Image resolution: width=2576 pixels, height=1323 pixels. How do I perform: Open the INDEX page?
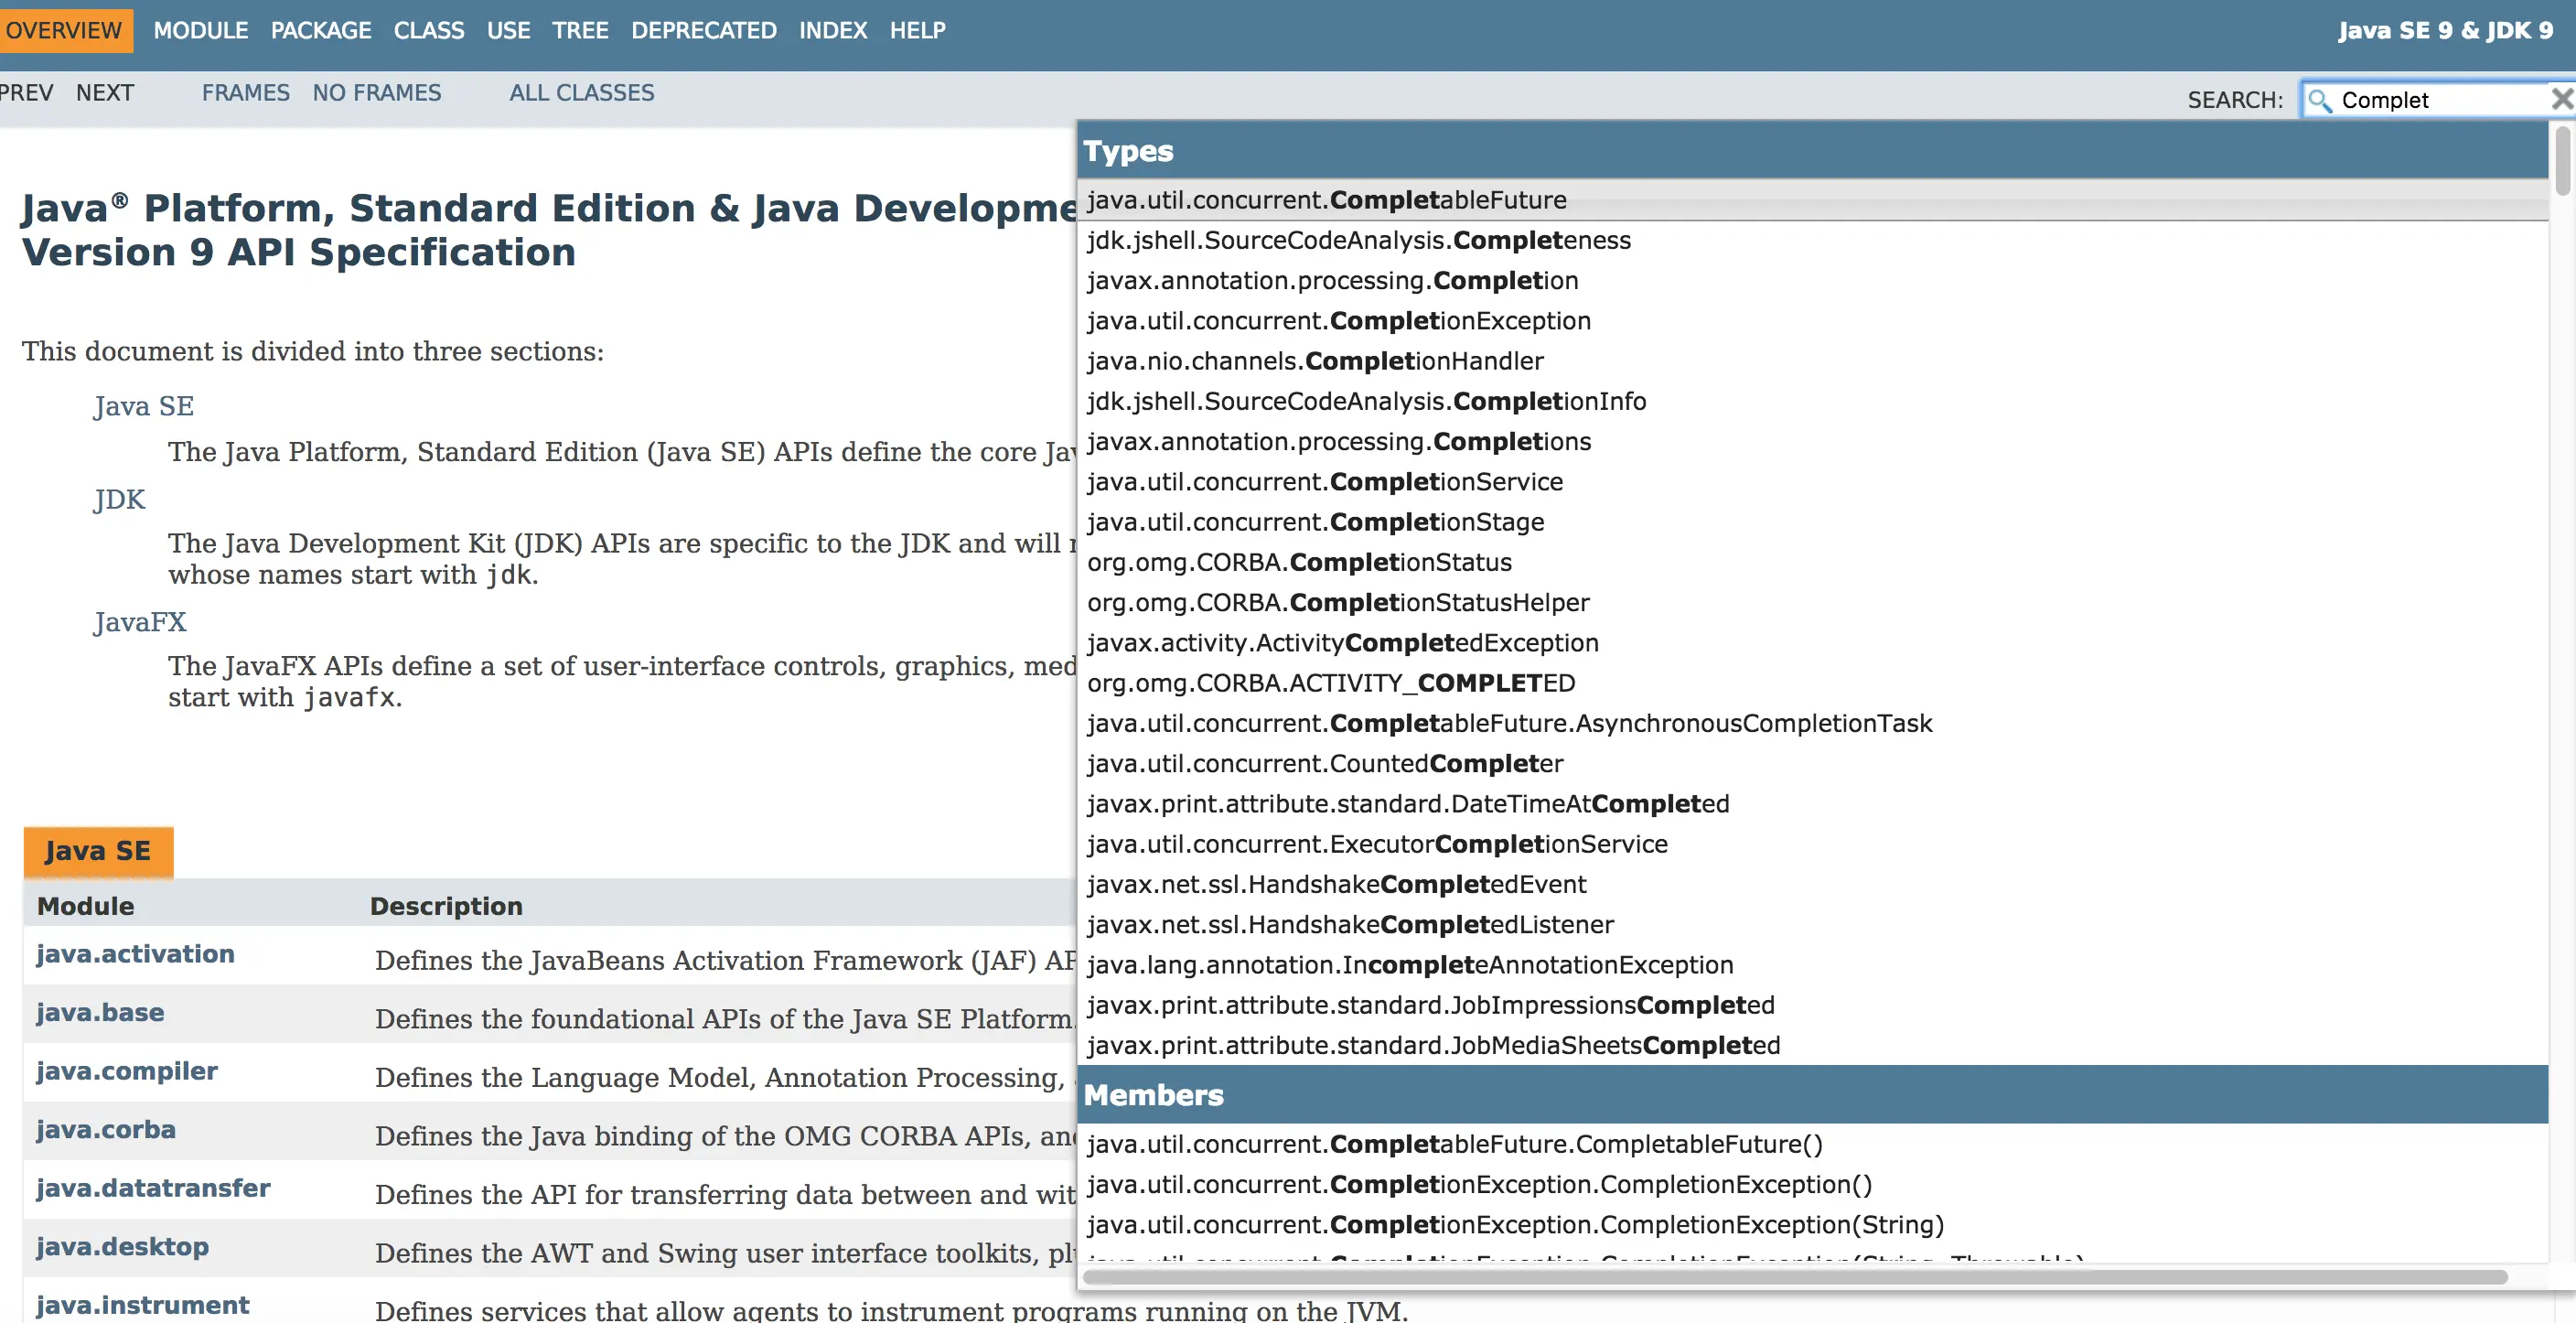(833, 30)
